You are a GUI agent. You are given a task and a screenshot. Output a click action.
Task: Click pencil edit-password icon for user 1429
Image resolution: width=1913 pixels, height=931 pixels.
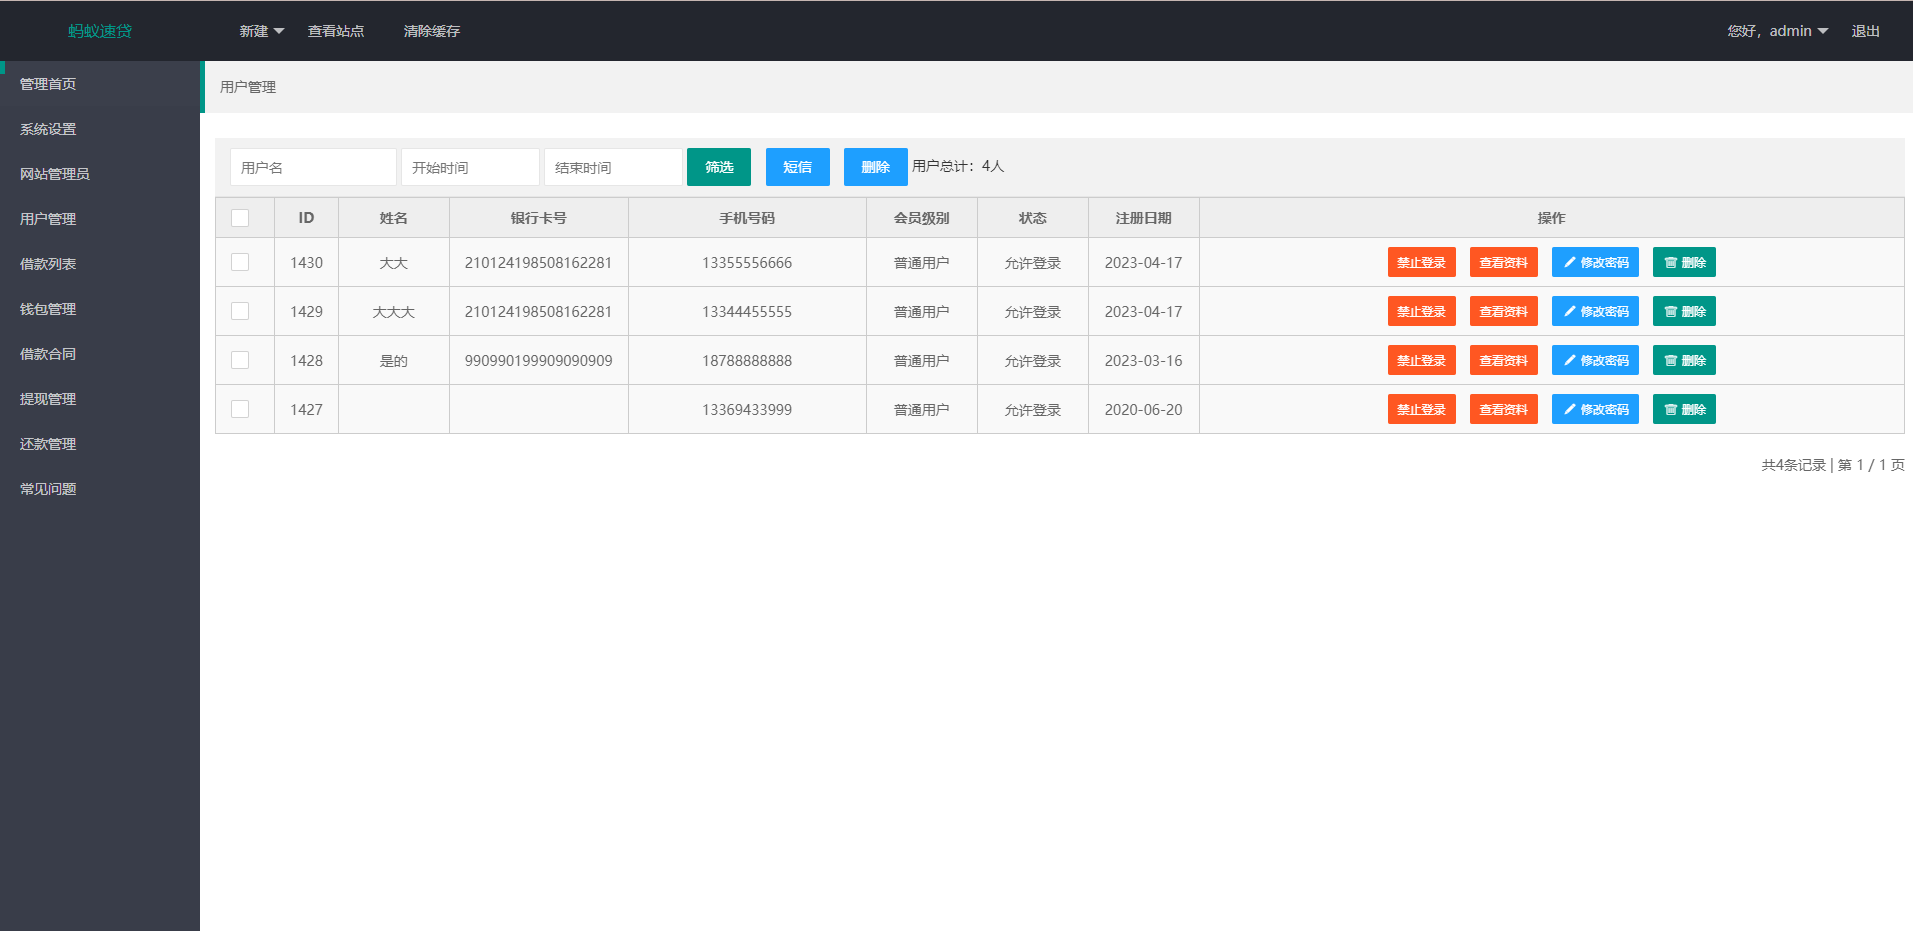(1570, 312)
